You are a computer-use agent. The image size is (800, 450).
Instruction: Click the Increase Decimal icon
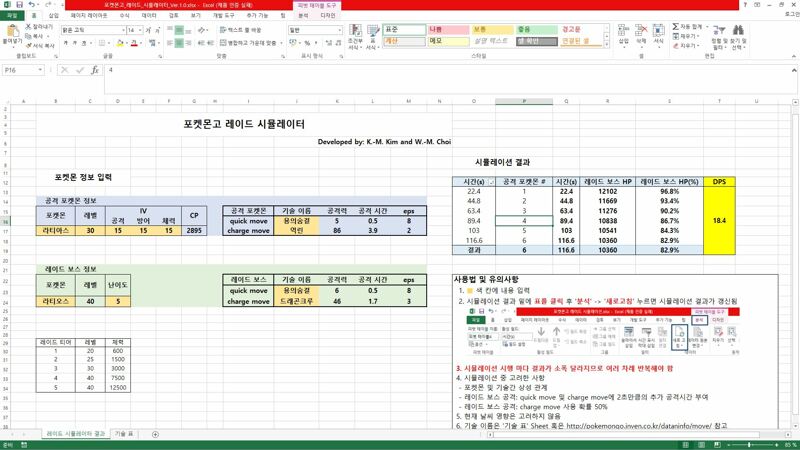(329, 43)
